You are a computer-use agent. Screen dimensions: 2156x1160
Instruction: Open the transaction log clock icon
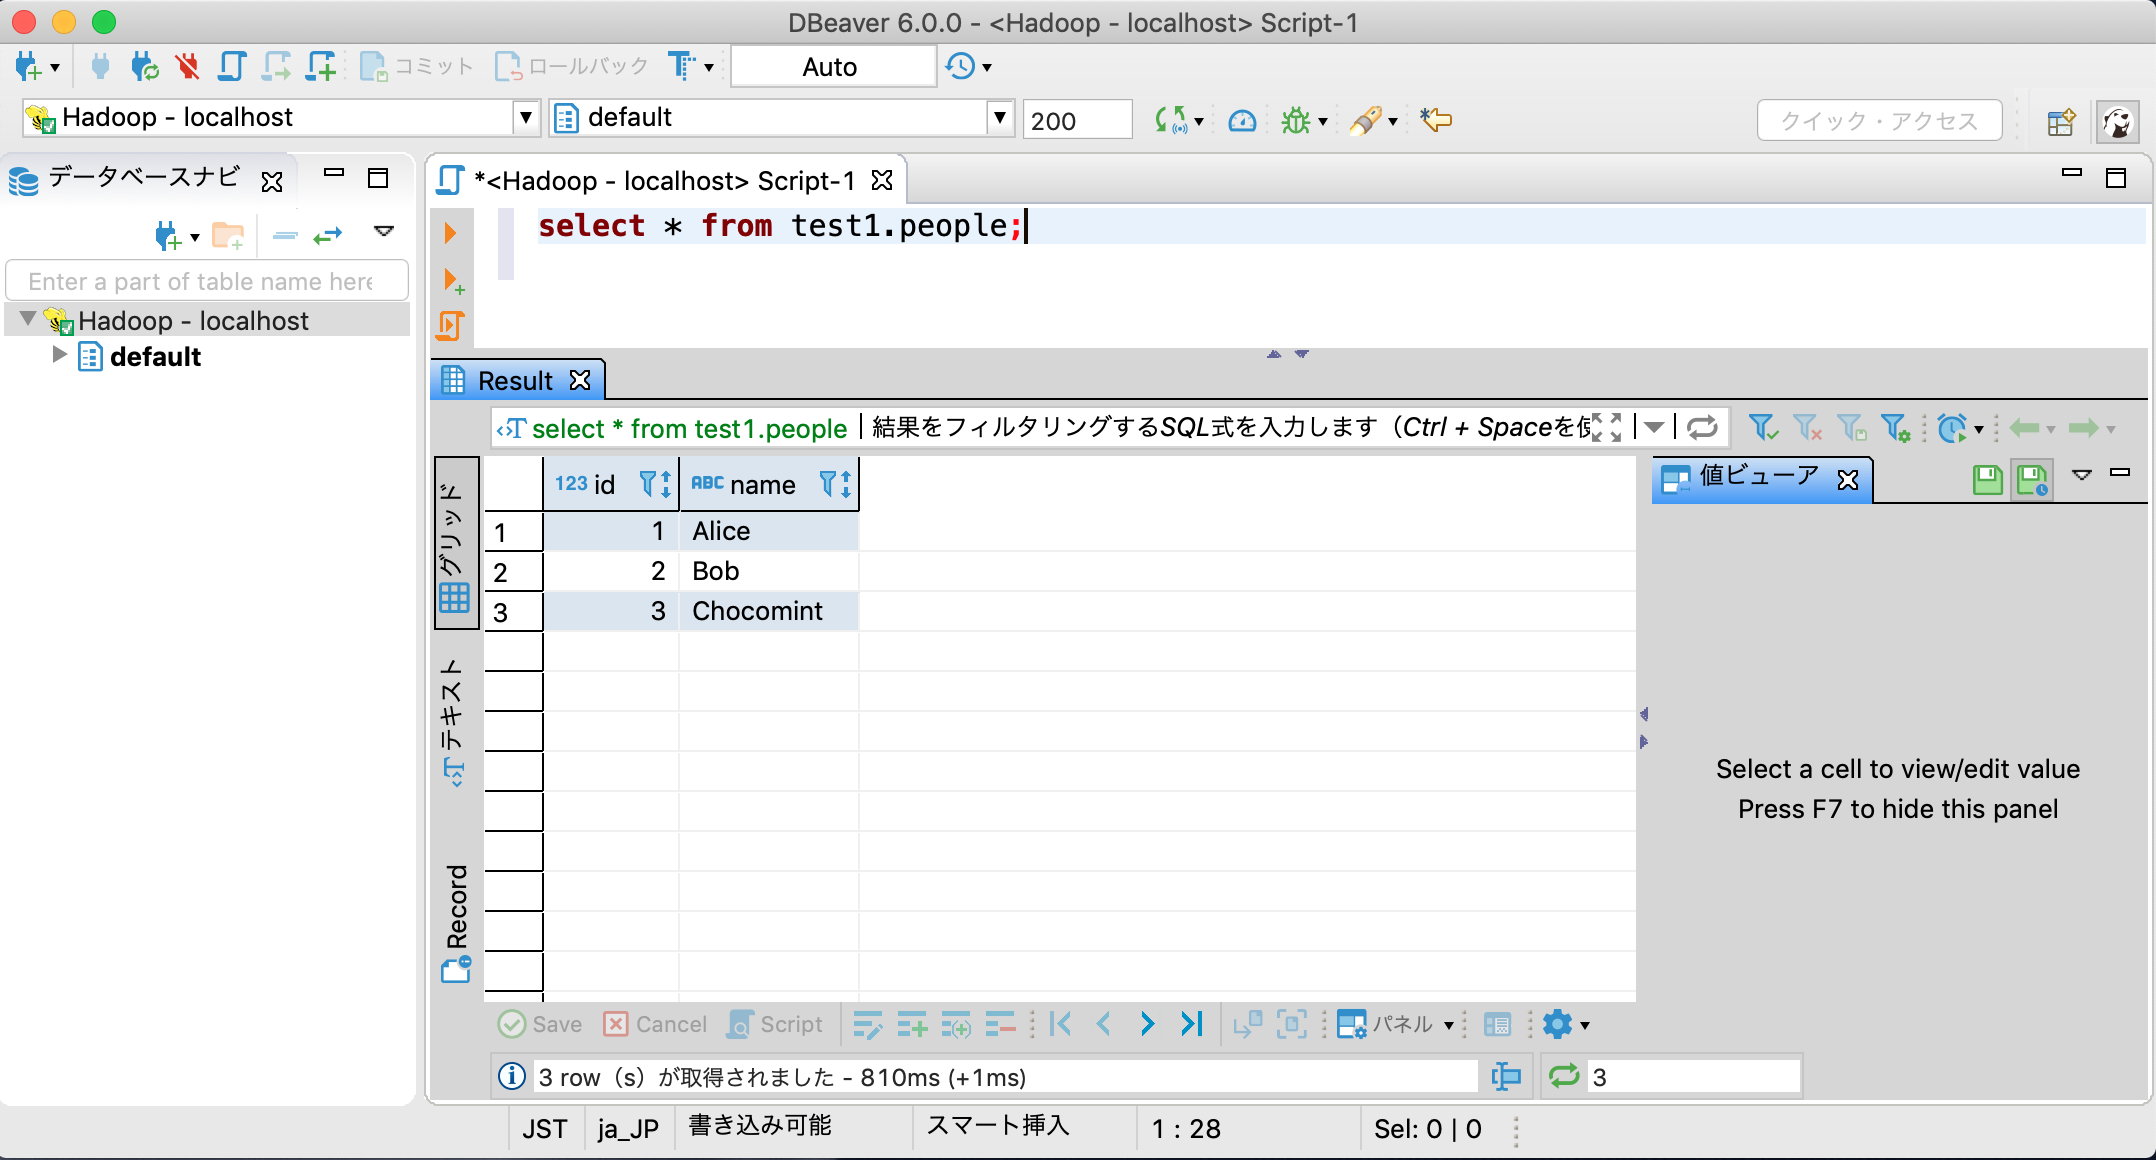click(960, 67)
